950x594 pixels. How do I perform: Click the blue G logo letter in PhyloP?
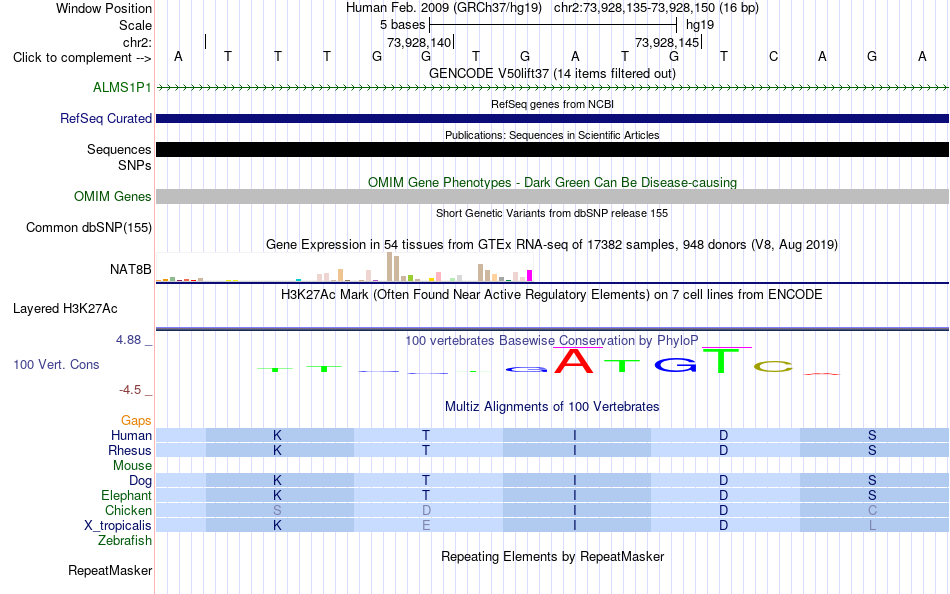pos(675,364)
